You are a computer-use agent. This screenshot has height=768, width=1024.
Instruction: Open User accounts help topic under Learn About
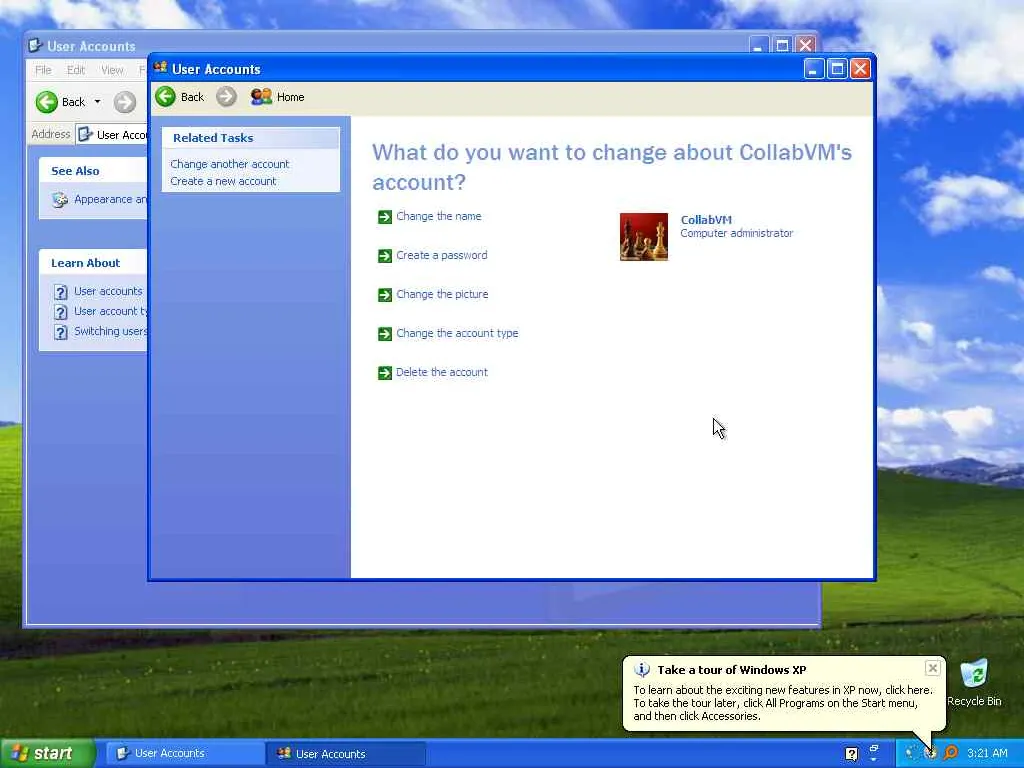(x=108, y=291)
